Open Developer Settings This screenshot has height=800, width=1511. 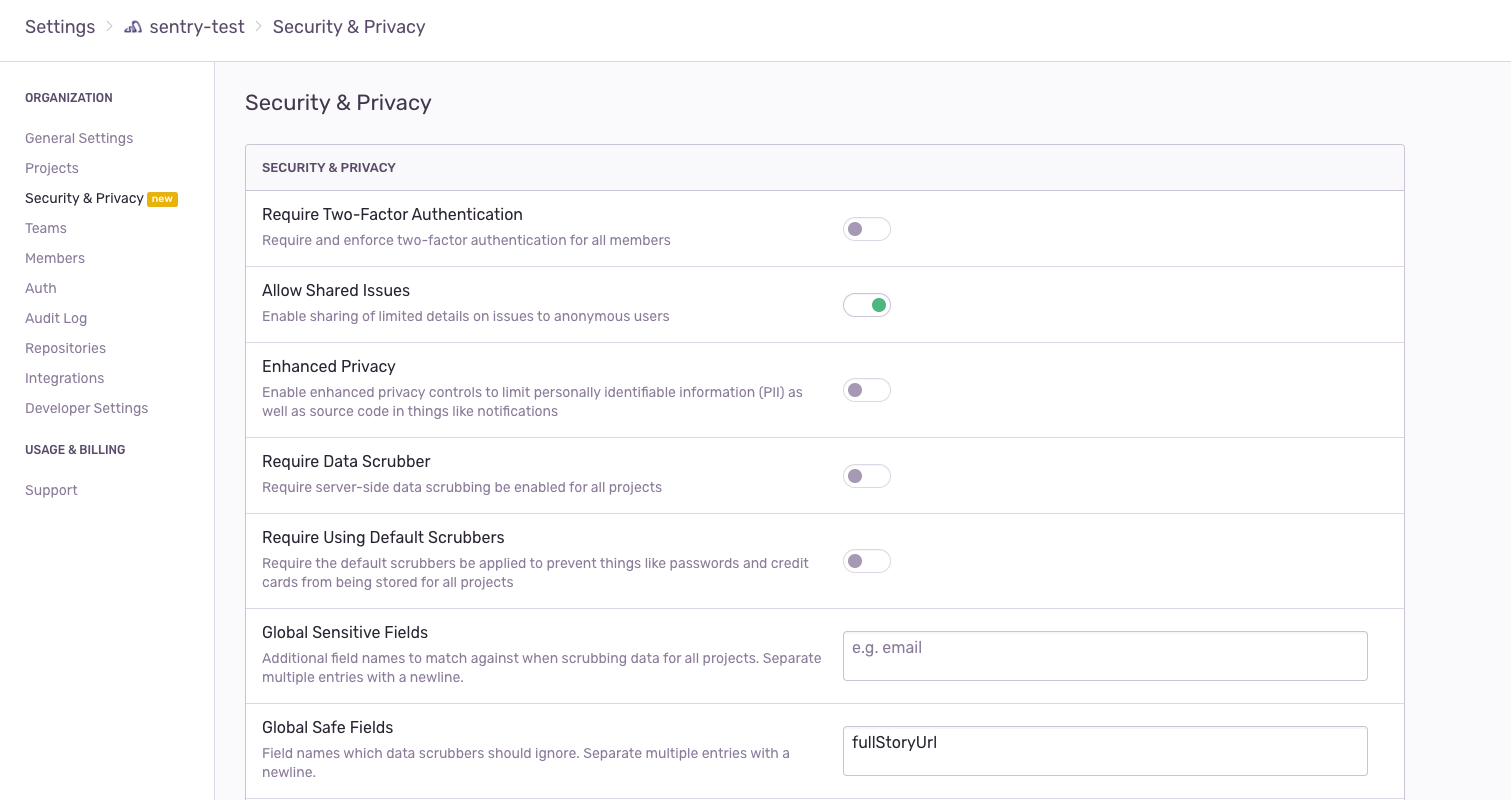point(86,408)
